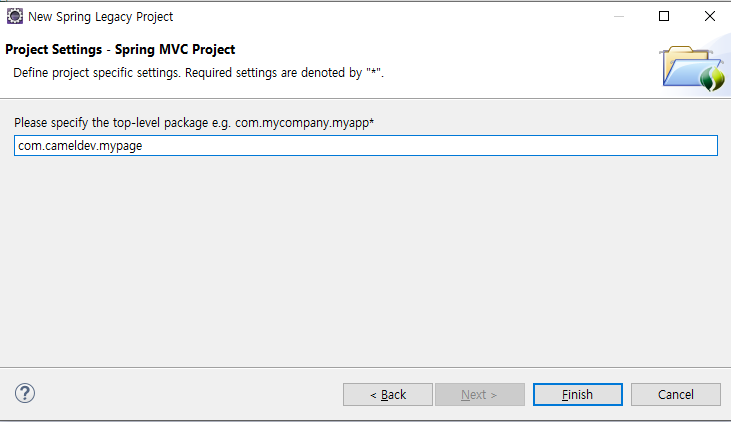Cancel the New Spring Legacy Project wizard
731x422 pixels.
(676, 394)
